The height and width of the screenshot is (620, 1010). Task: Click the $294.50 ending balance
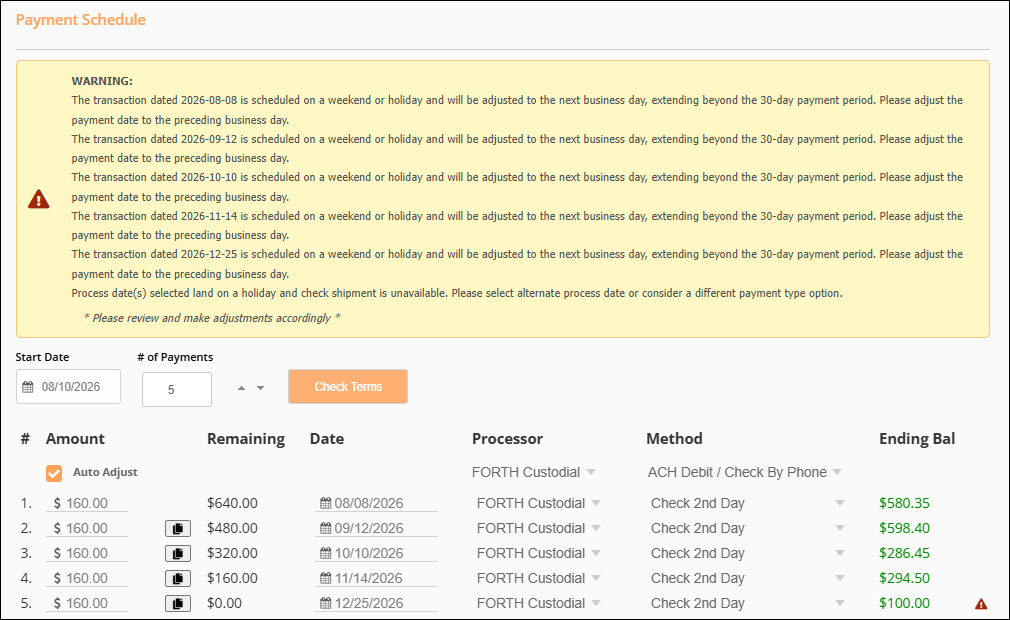904,578
